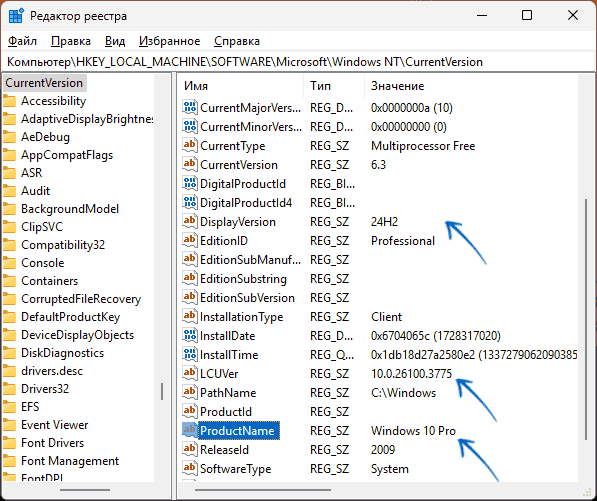Screen dimensions: 597x501
Task: Click the tree pane horizontal scrollbar
Action: pos(85,490)
